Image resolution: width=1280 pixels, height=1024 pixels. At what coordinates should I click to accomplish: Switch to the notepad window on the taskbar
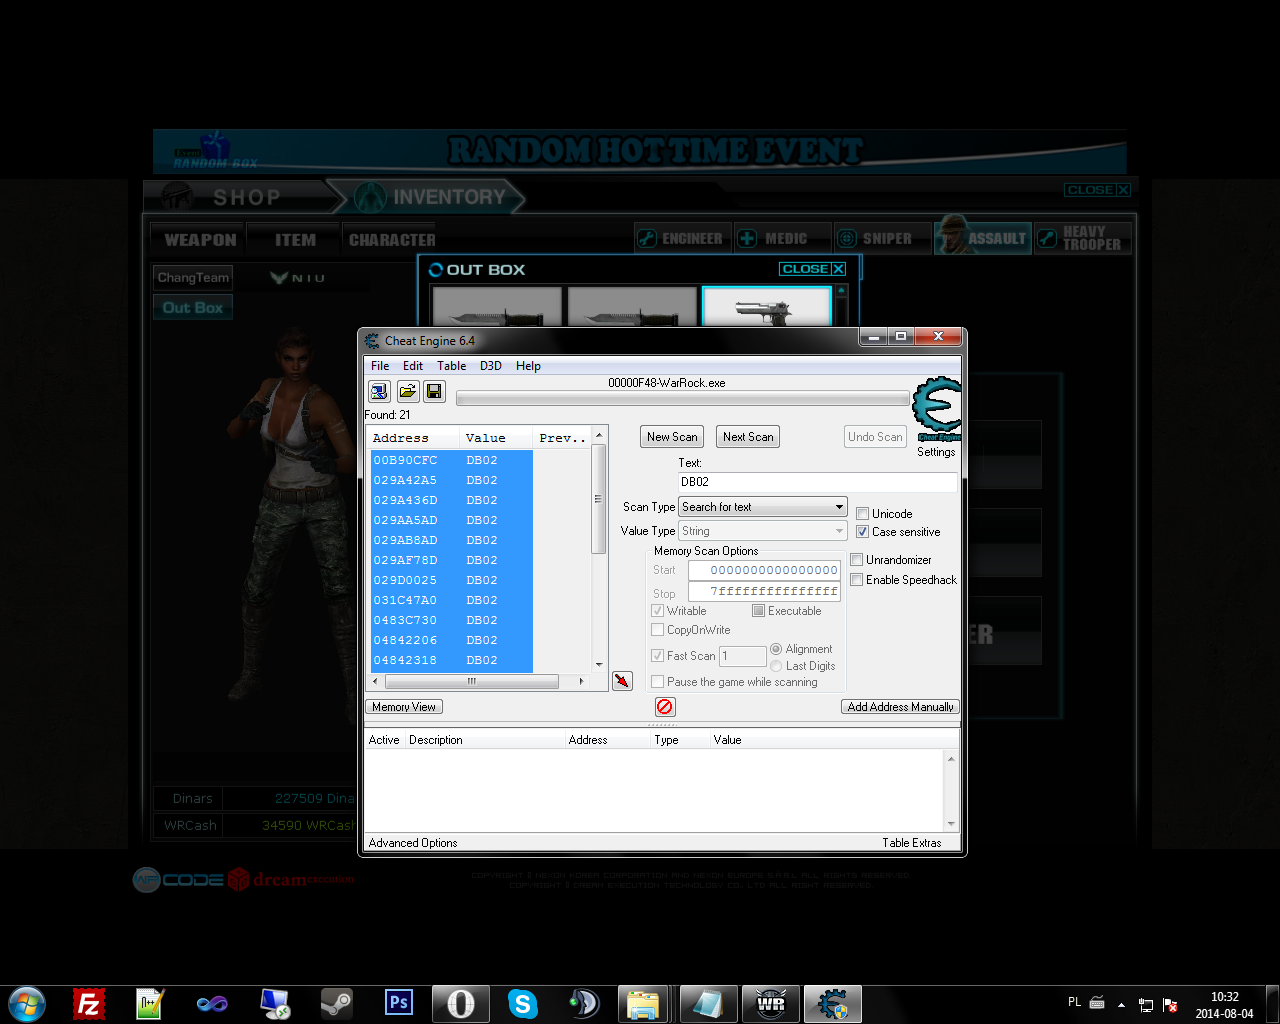point(708,1004)
